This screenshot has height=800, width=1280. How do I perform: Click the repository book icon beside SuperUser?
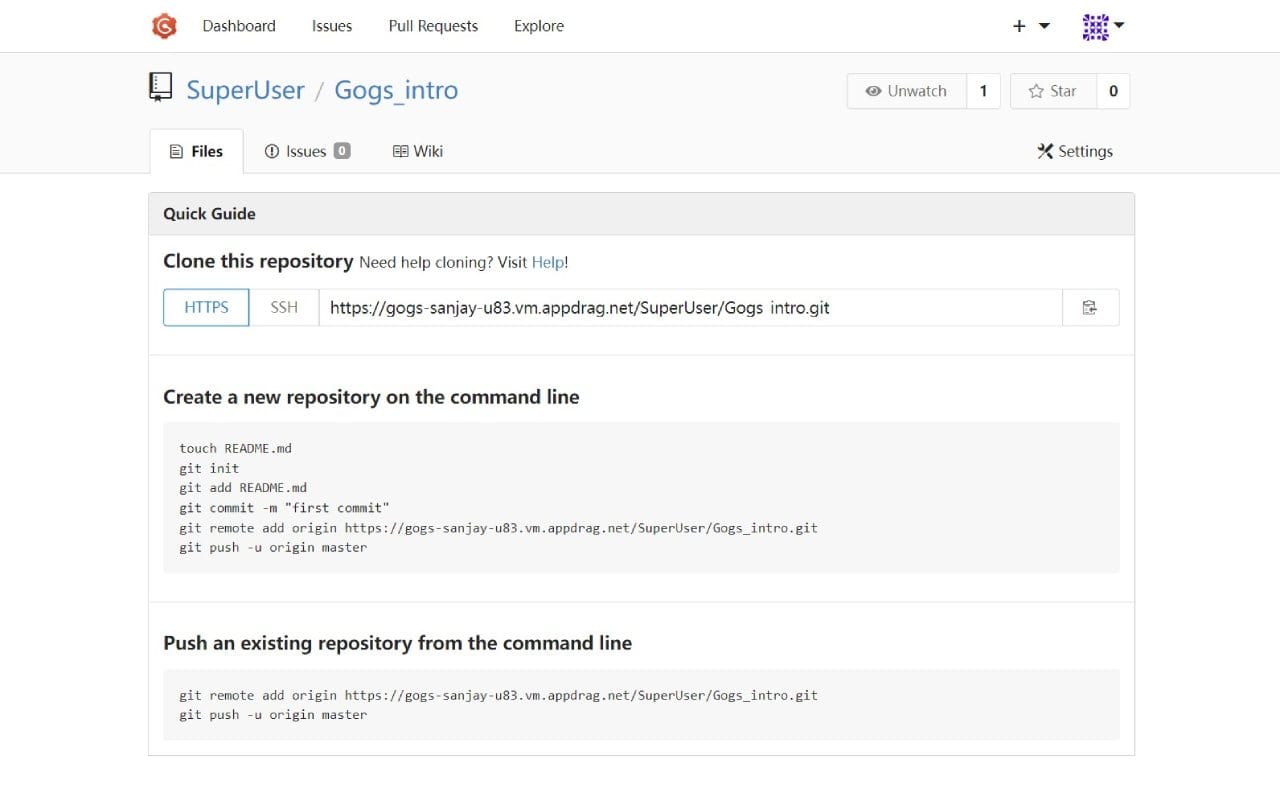pos(160,88)
